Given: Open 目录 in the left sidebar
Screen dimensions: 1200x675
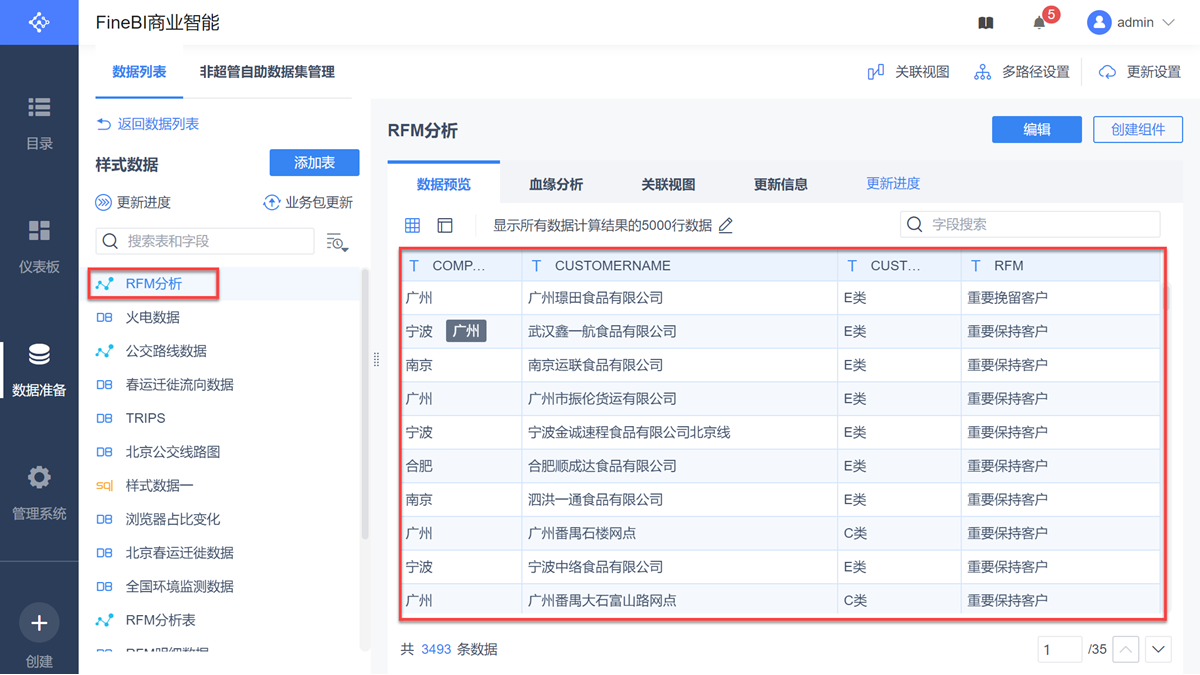Looking at the screenshot, I should point(39,124).
